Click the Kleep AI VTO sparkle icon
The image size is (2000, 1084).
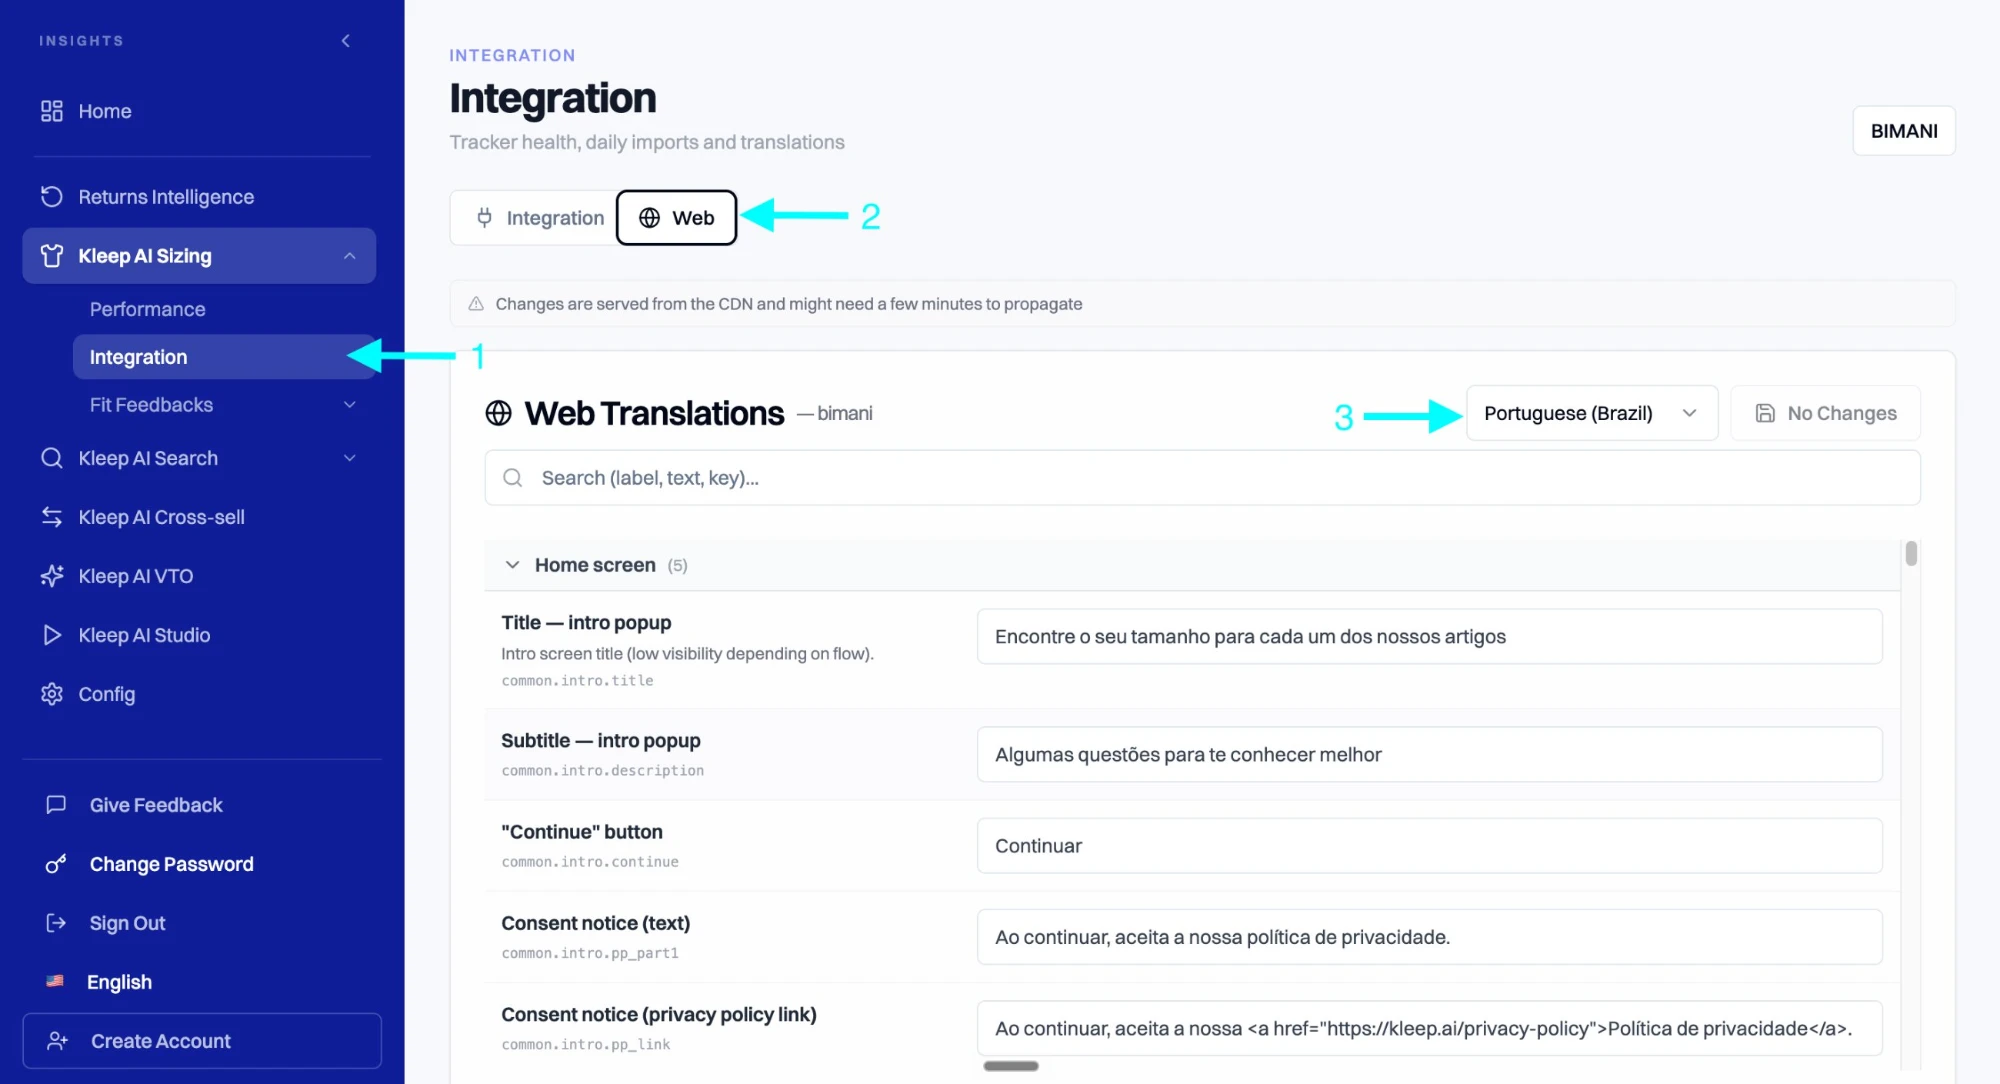click(52, 576)
